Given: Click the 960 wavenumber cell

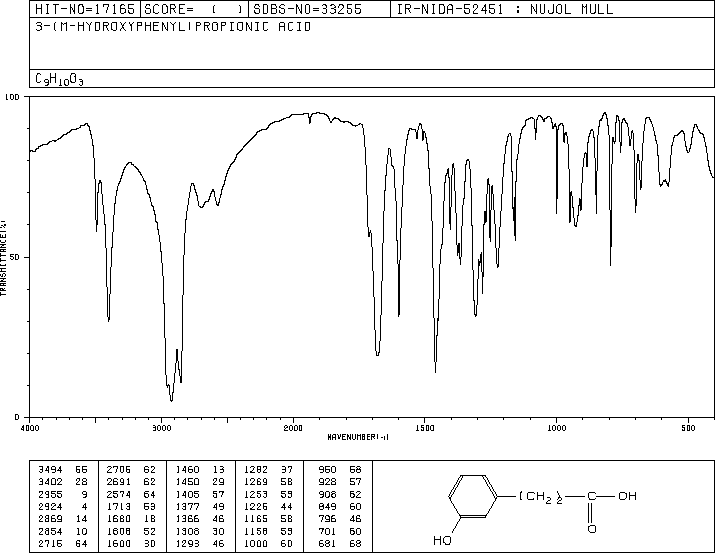Looking at the screenshot, I should [x=327, y=470].
